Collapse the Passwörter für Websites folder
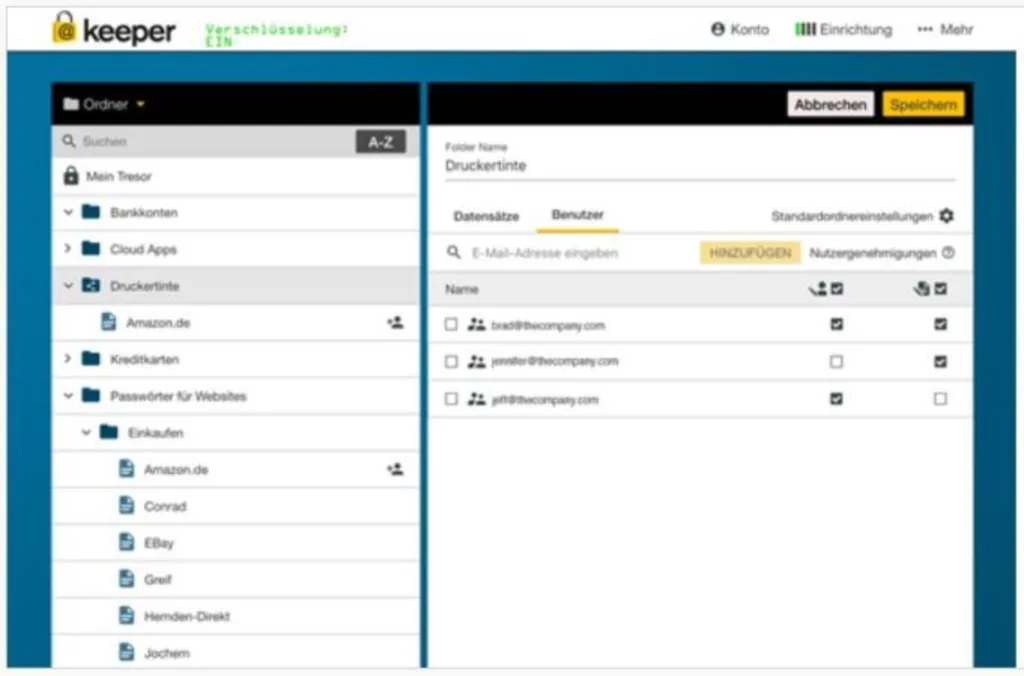The image size is (1024, 676). pos(68,396)
